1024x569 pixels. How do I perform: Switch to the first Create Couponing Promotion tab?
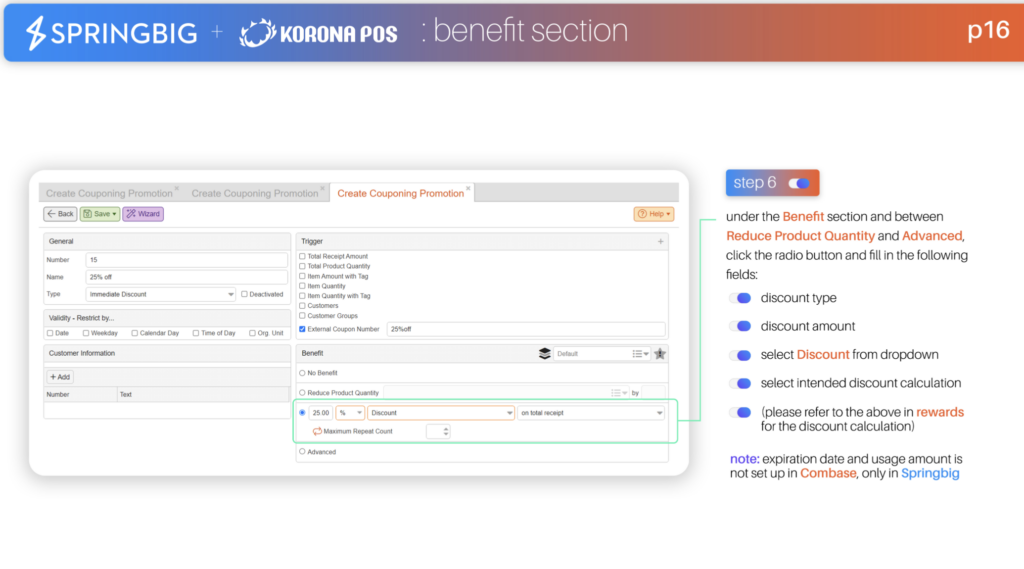point(109,193)
